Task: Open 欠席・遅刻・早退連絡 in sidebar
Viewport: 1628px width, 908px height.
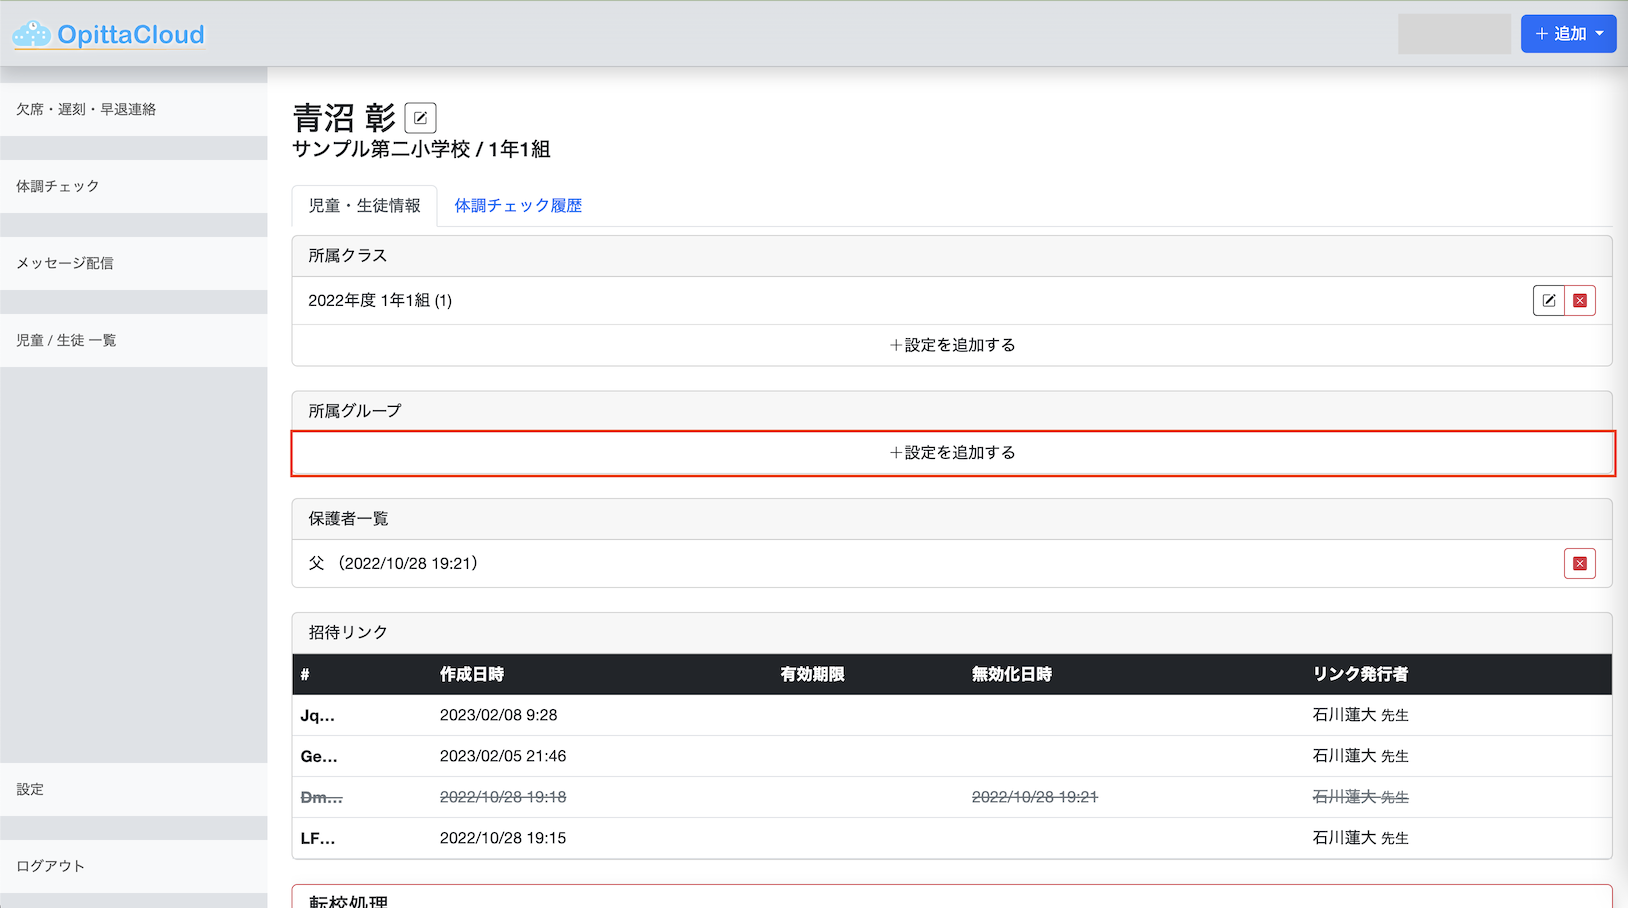Action: 134,109
